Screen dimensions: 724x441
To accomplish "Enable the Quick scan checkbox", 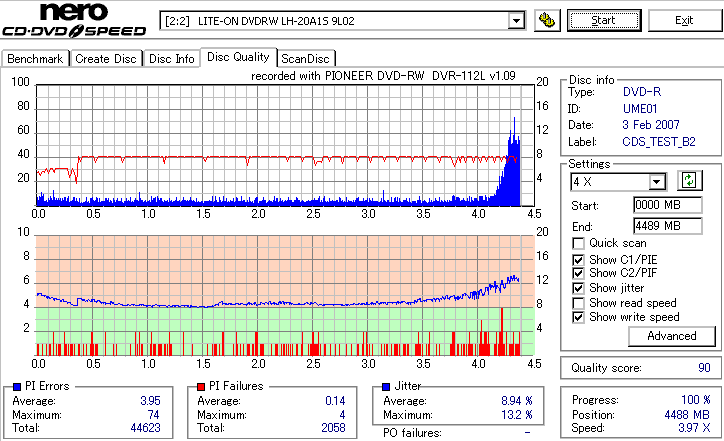I will [578, 243].
